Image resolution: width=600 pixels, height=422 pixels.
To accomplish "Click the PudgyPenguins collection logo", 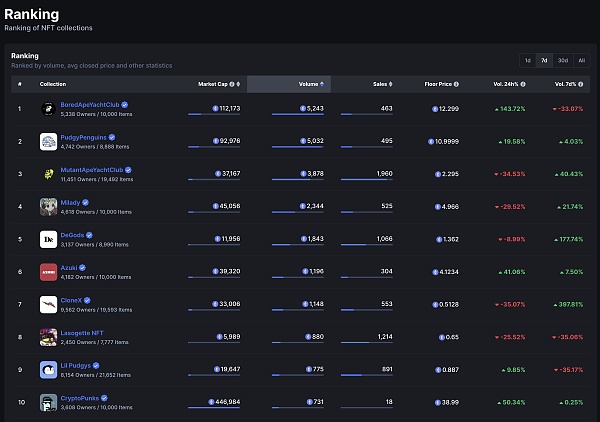I will tap(48, 142).
